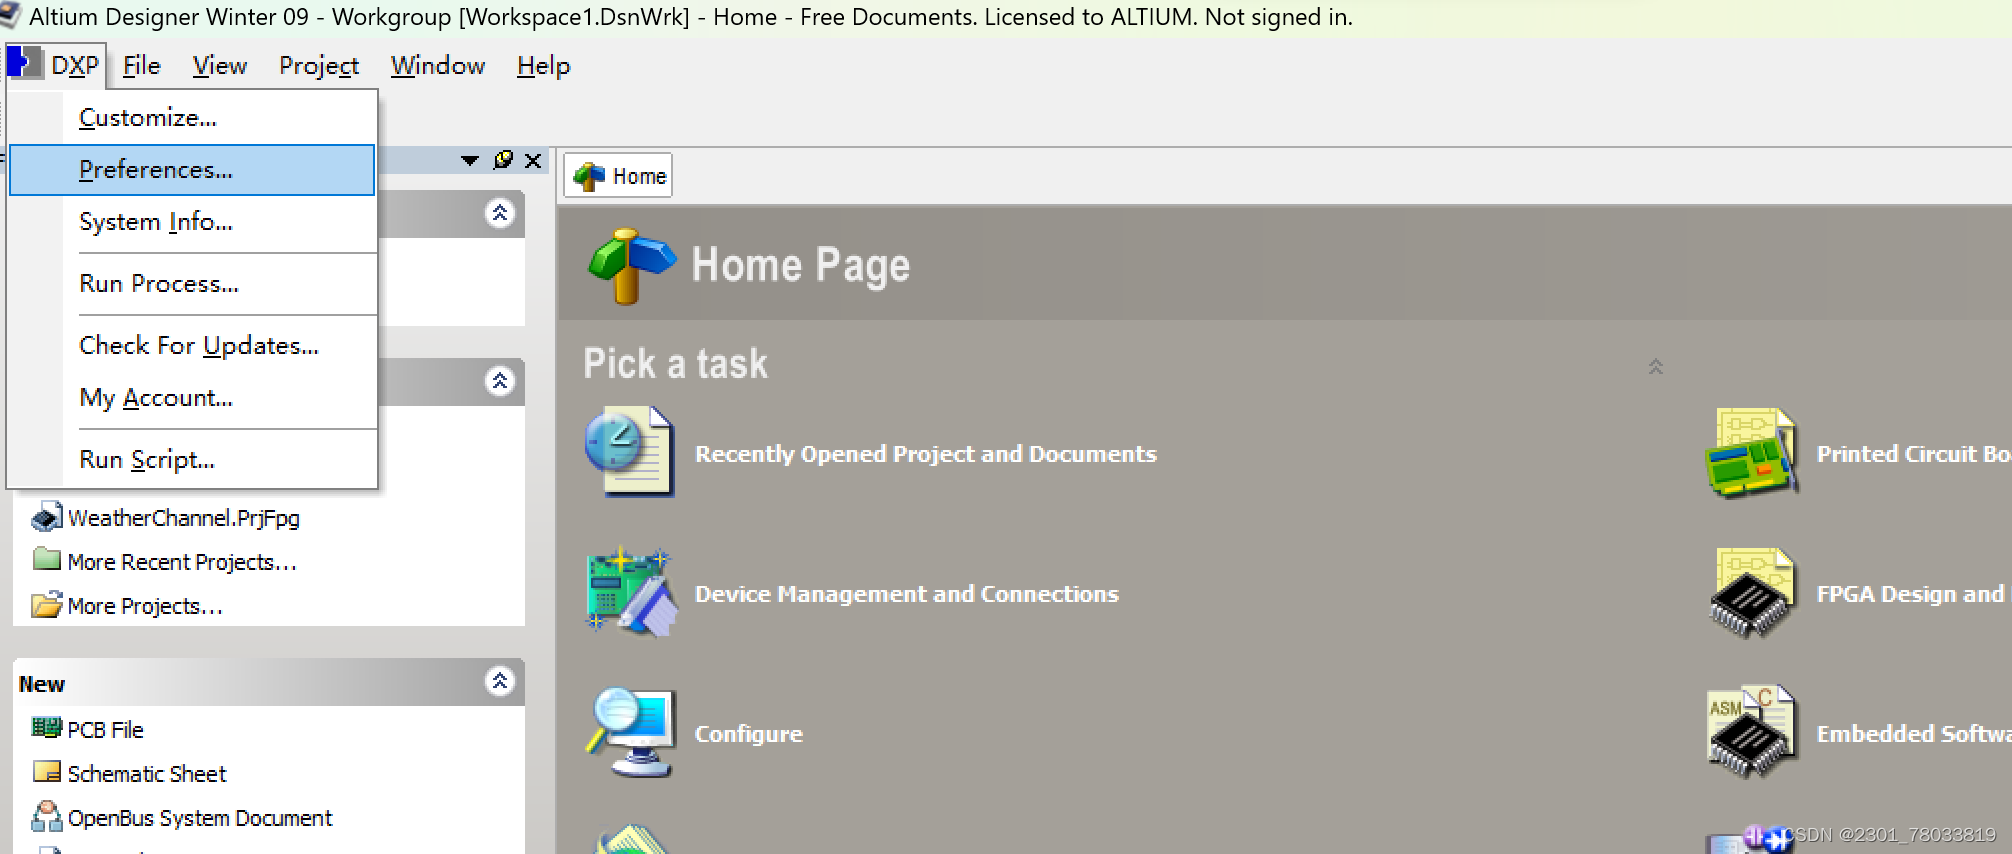Collapse the second panel section chevron
2012x854 pixels.
[500, 381]
